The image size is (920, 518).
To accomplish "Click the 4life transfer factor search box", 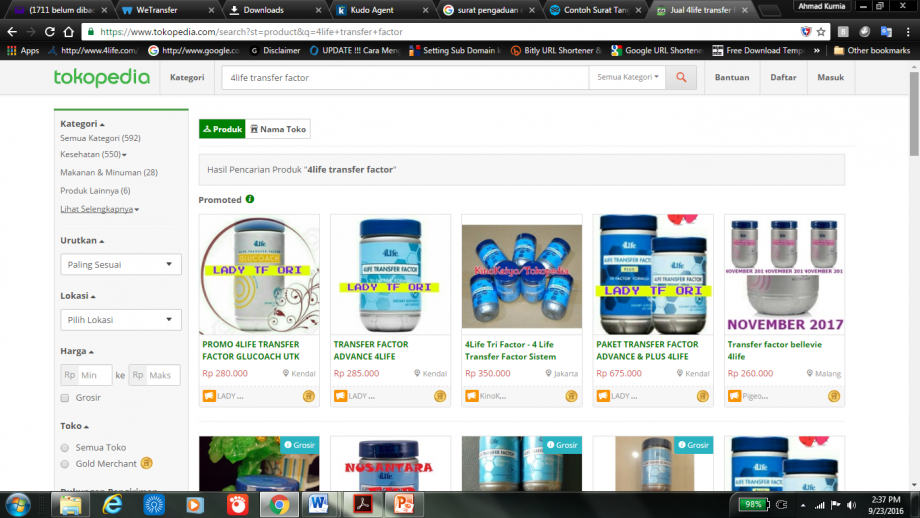I will pyautogui.click(x=405, y=77).
